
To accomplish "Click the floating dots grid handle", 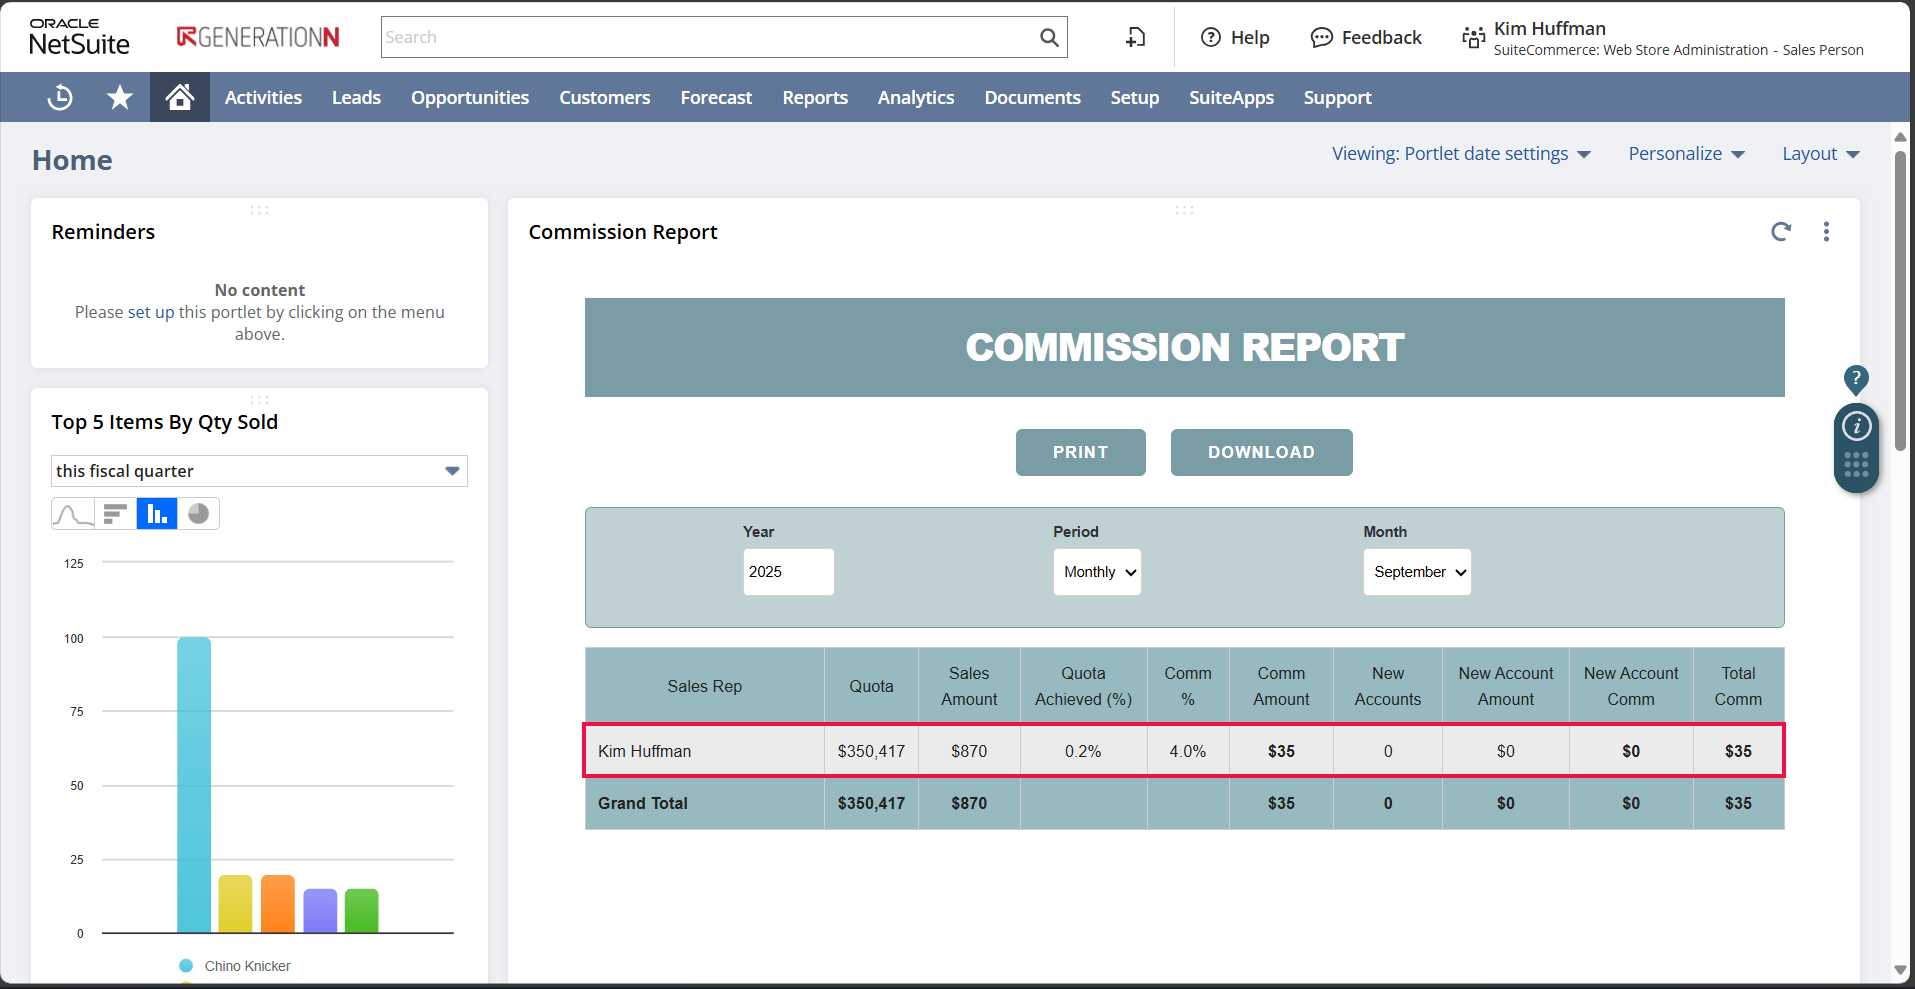I will (x=1857, y=464).
